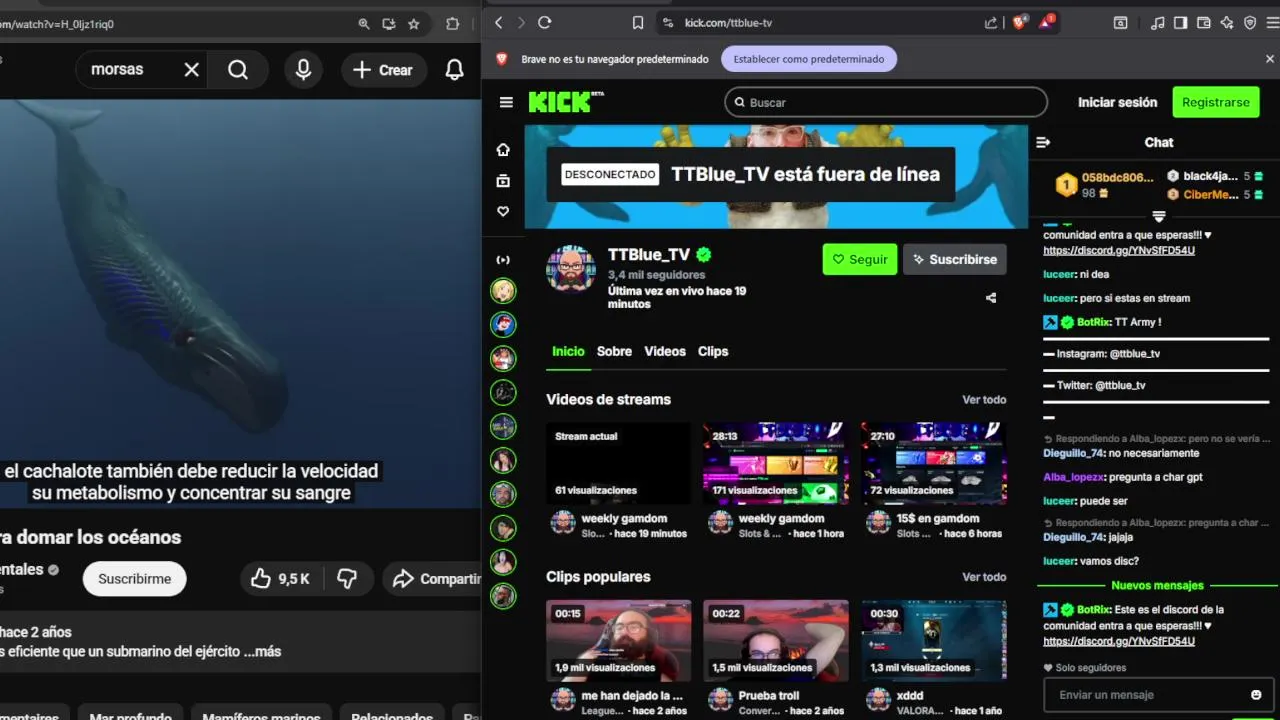The width and height of the screenshot is (1280, 720).
Task: Open Leo AI sparkle icon in Brave toolbar
Action: coord(1227,22)
